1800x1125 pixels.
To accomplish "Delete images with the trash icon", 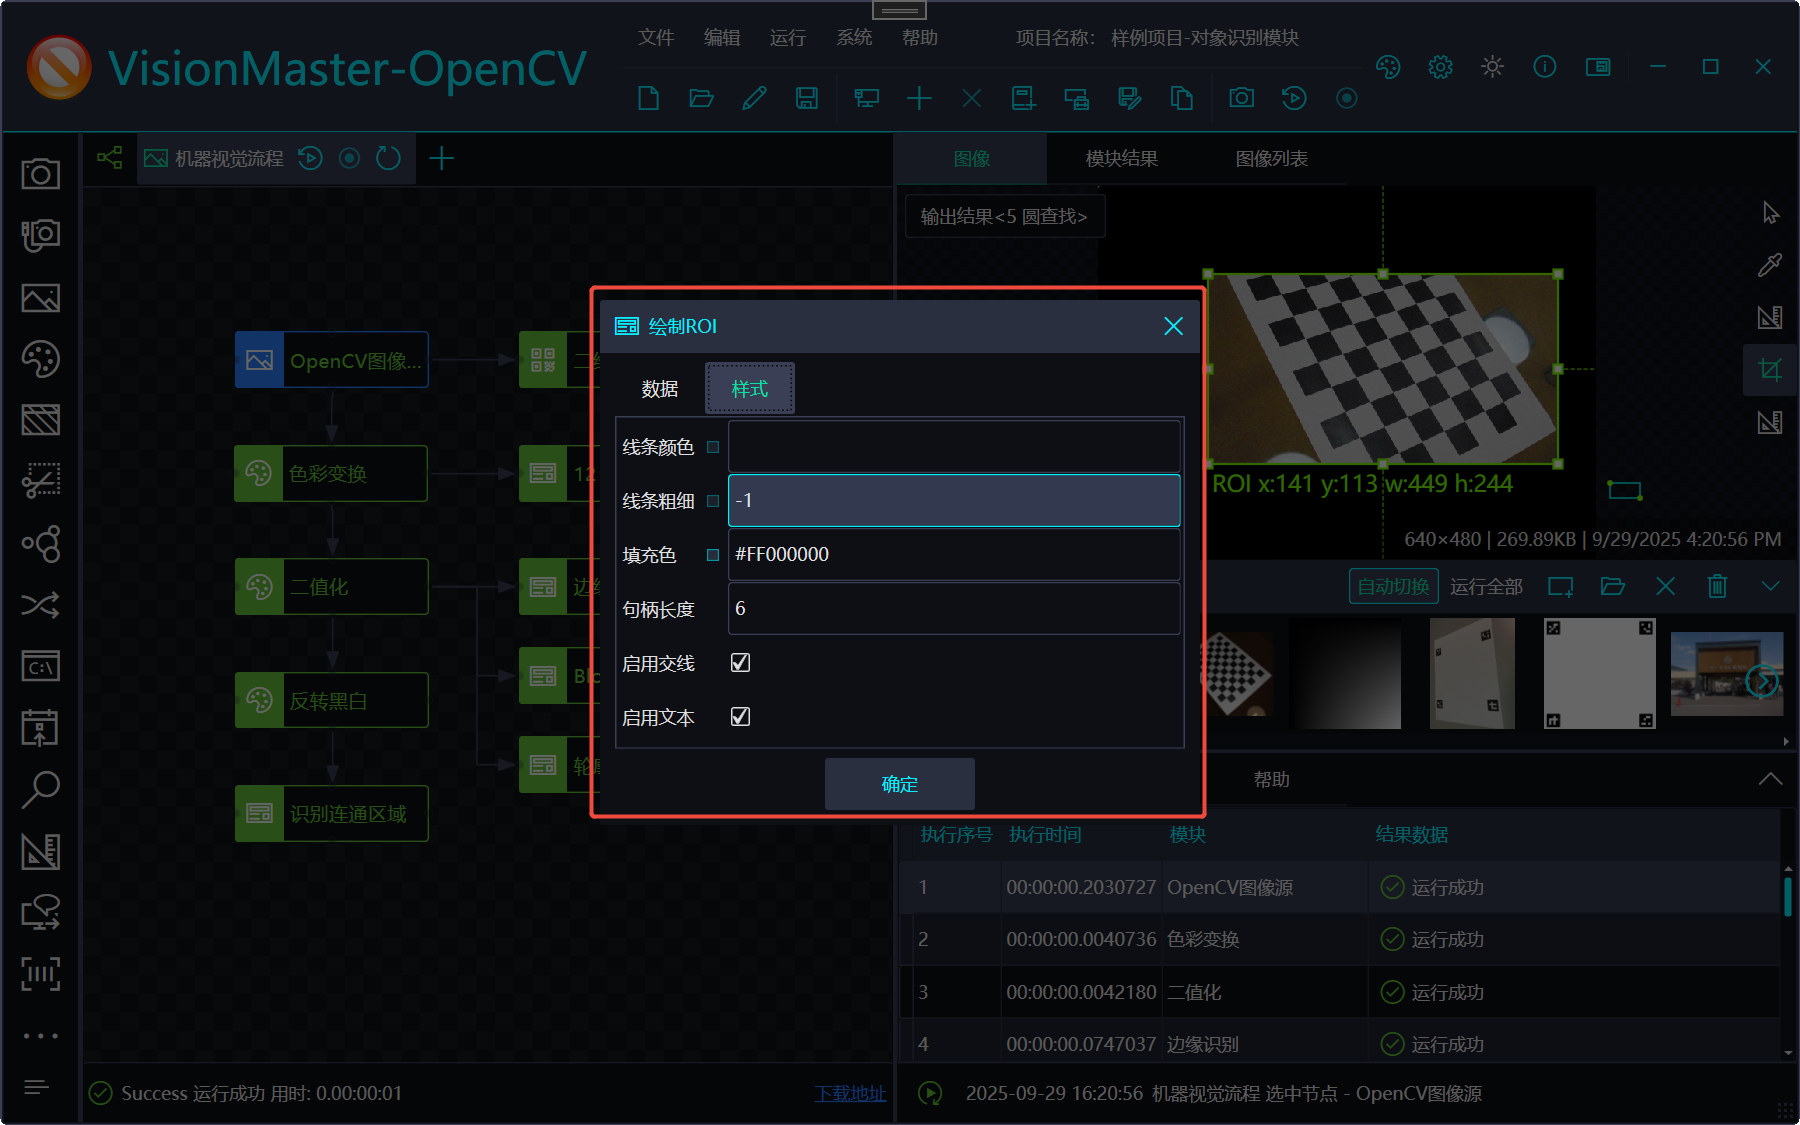I will [1717, 586].
